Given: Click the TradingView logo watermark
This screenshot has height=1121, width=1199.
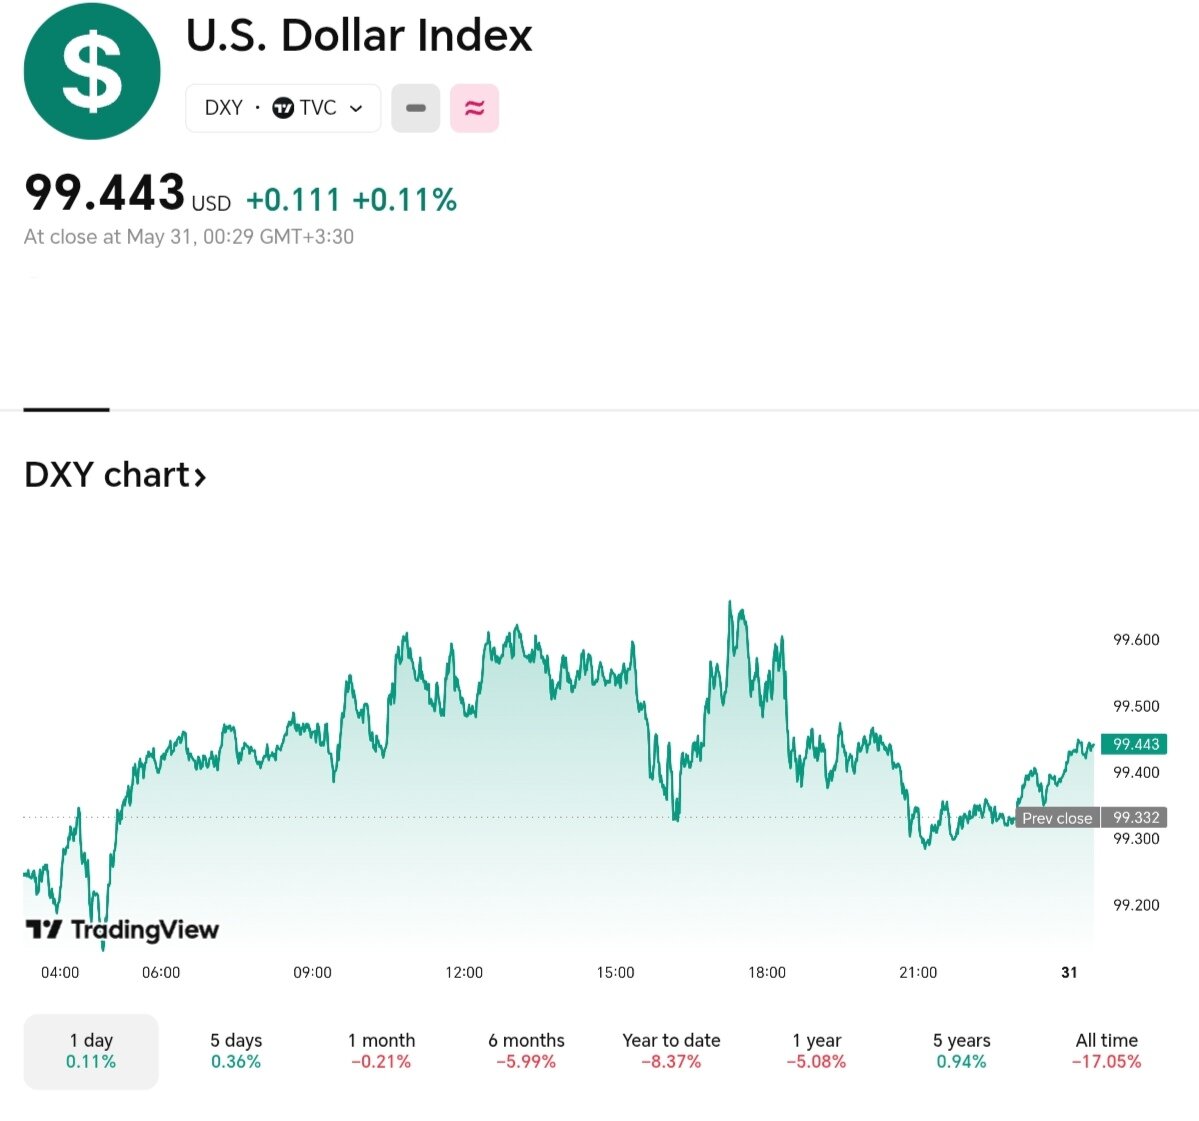Looking at the screenshot, I should tap(122, 930).
